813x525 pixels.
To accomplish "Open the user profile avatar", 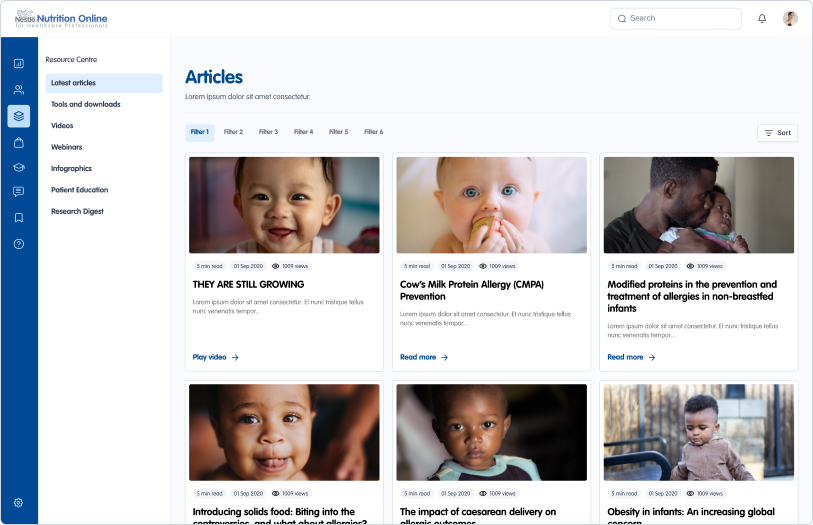I will click(790, 18).
